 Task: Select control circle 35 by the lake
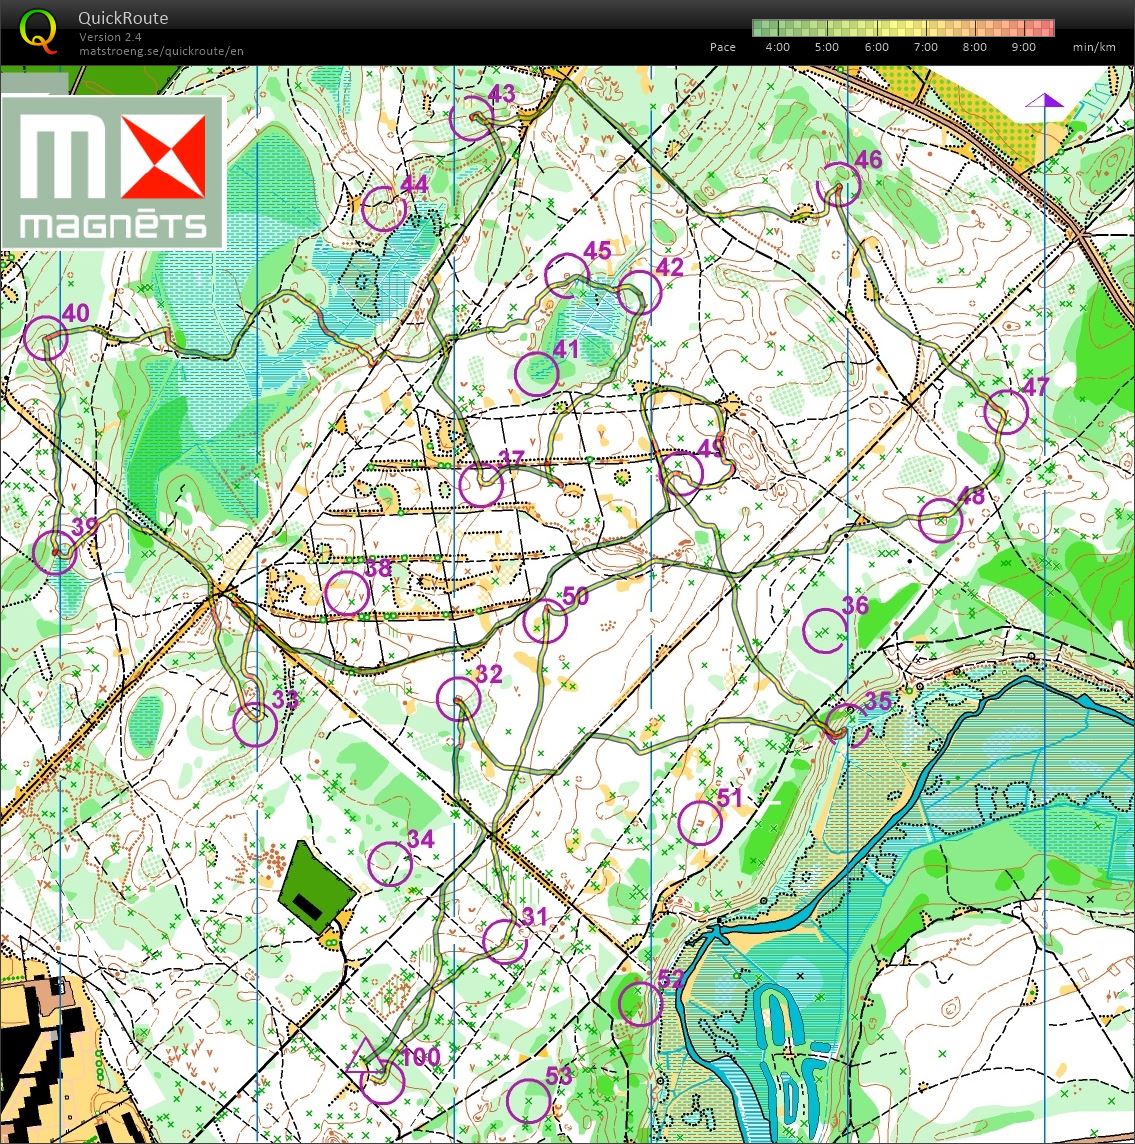point(849,725)
